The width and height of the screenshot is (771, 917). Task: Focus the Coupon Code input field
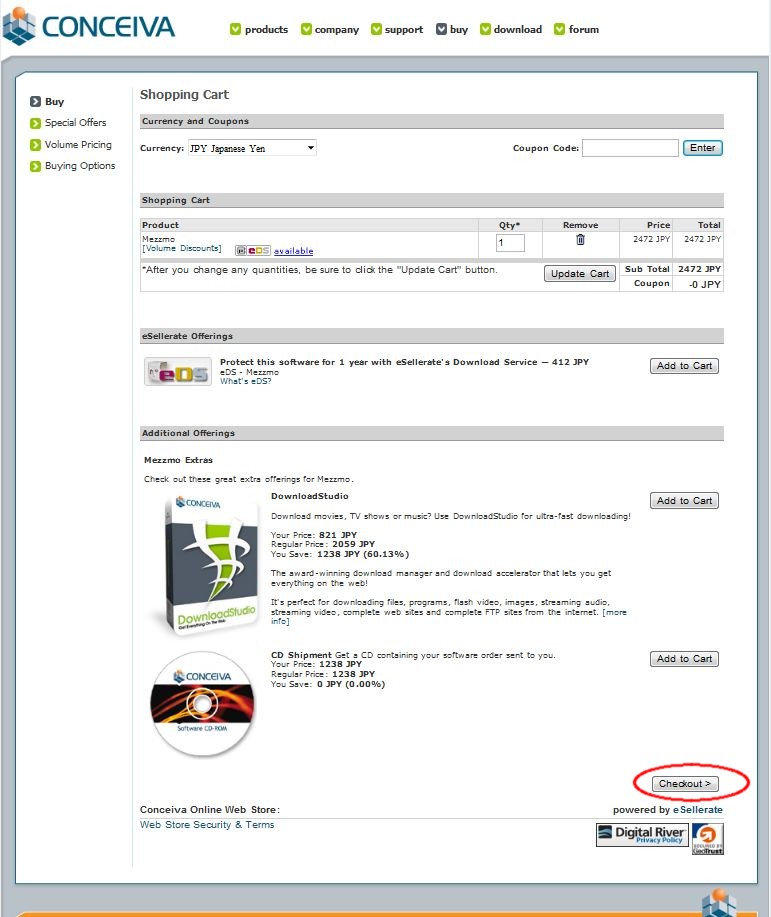[630, 148]
